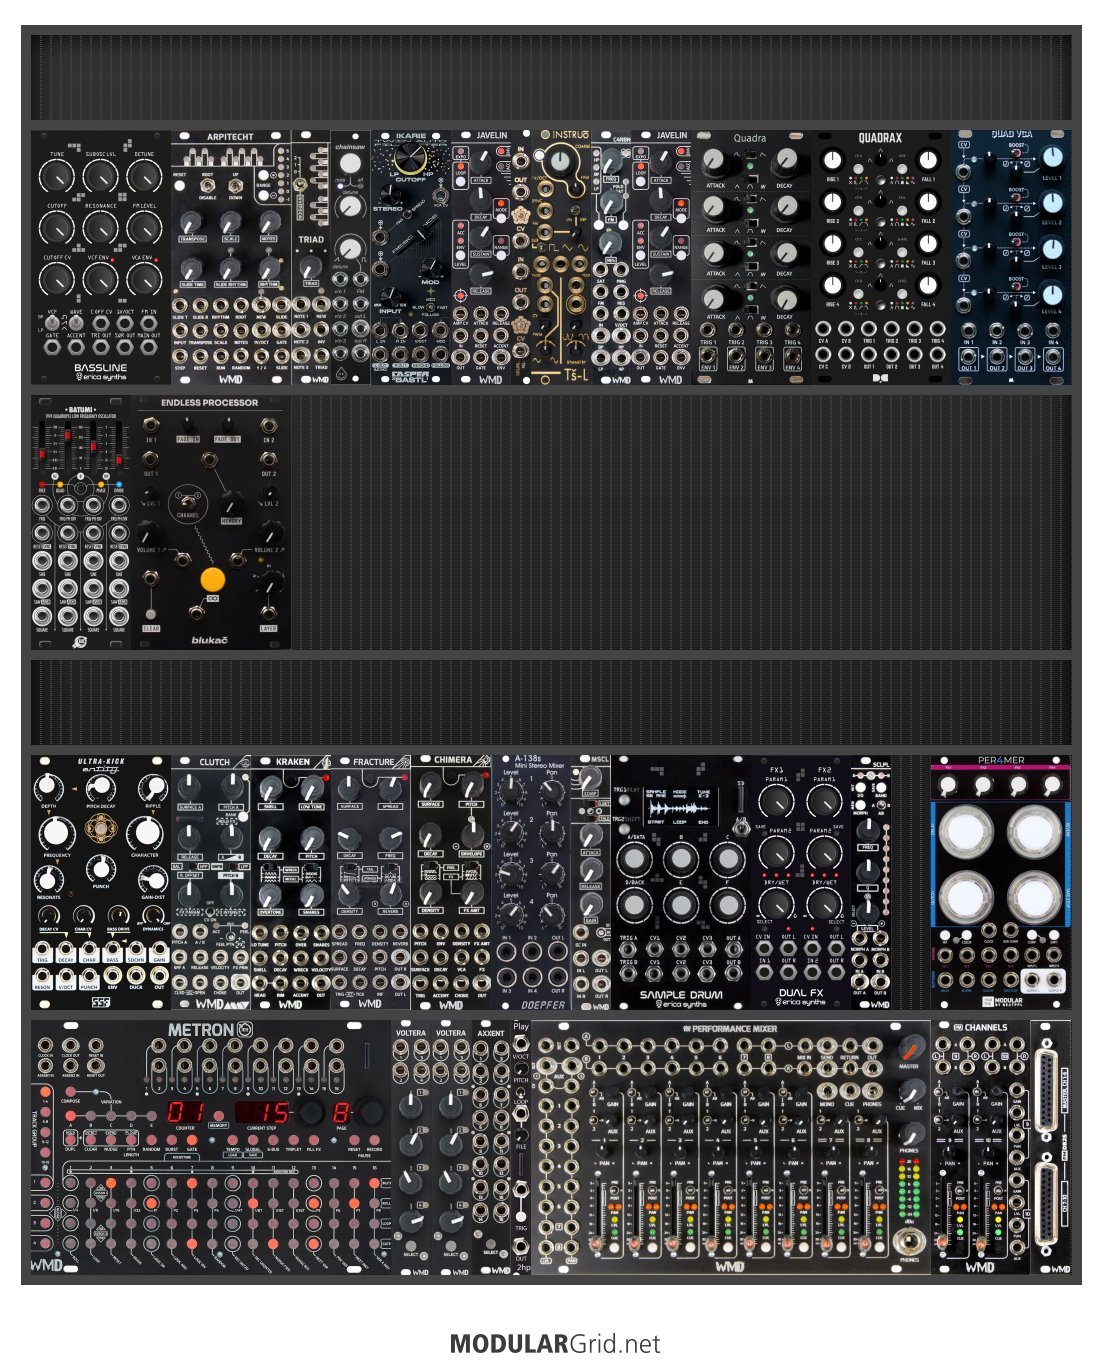This screenshot has height=1365, width=1112.
Task: Click the first frequency fader on Batumi
Action: [x=44, y=447]
